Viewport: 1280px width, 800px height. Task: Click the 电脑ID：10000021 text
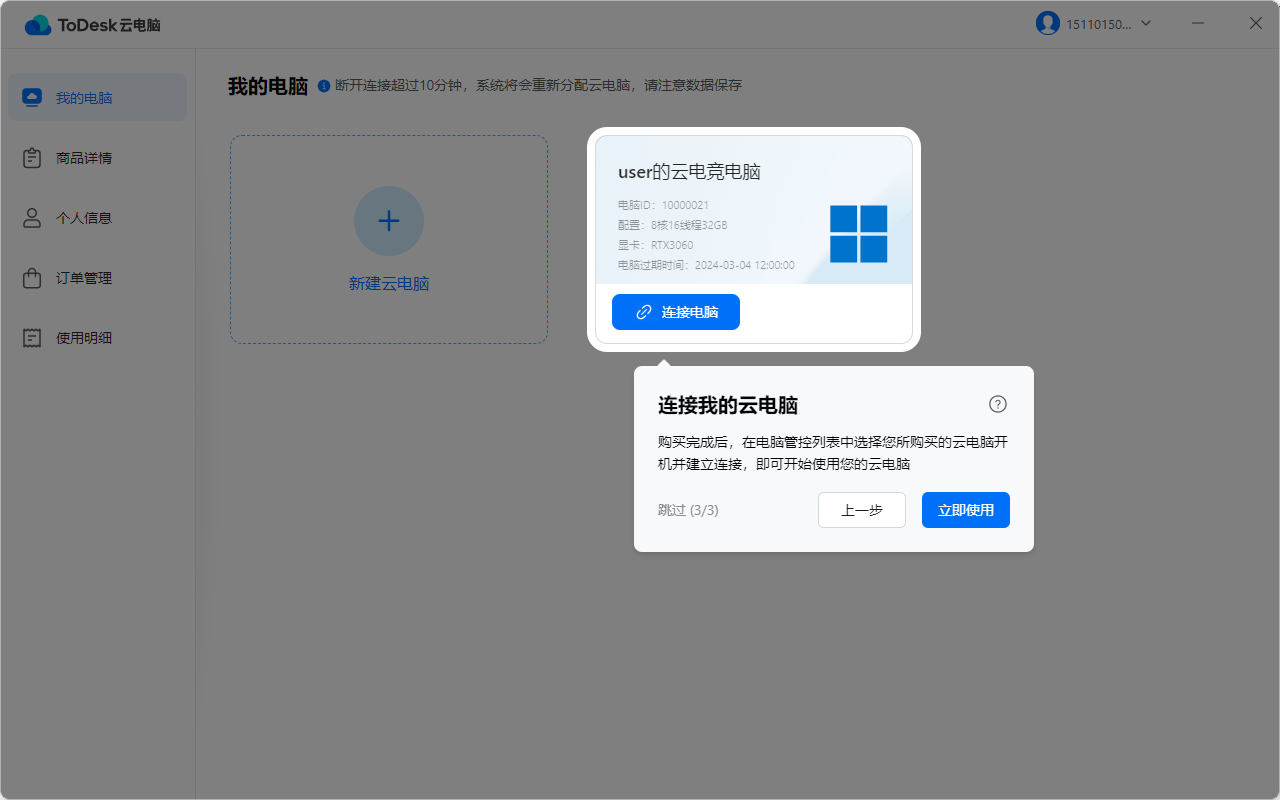point(663,205)
